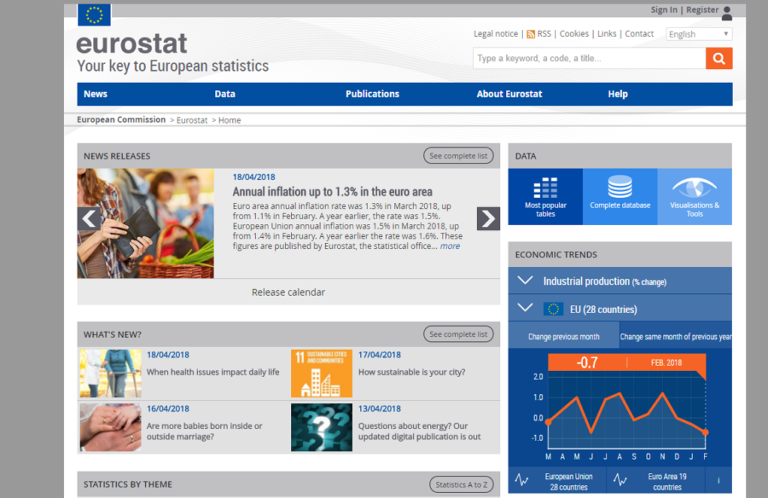Open the Release calendar link

(288, 292)
